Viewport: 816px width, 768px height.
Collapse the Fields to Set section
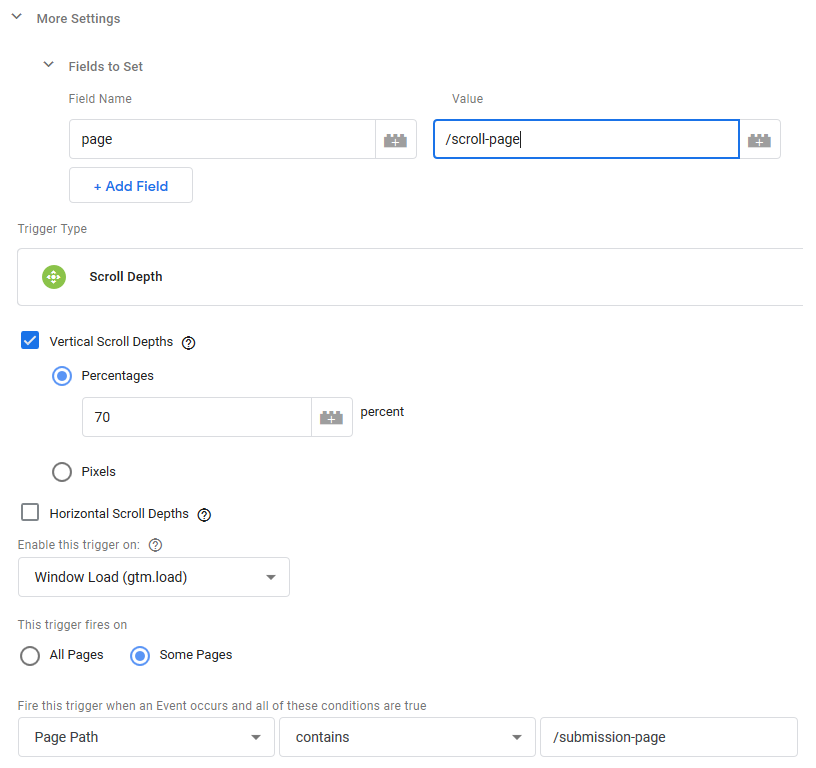point(48,65)
